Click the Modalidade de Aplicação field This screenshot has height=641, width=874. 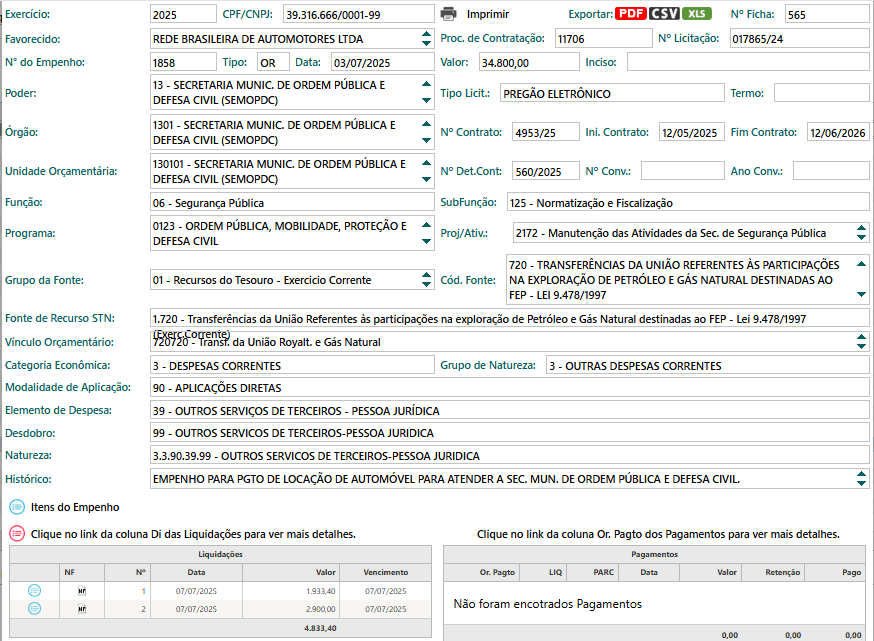coord(510,387)
